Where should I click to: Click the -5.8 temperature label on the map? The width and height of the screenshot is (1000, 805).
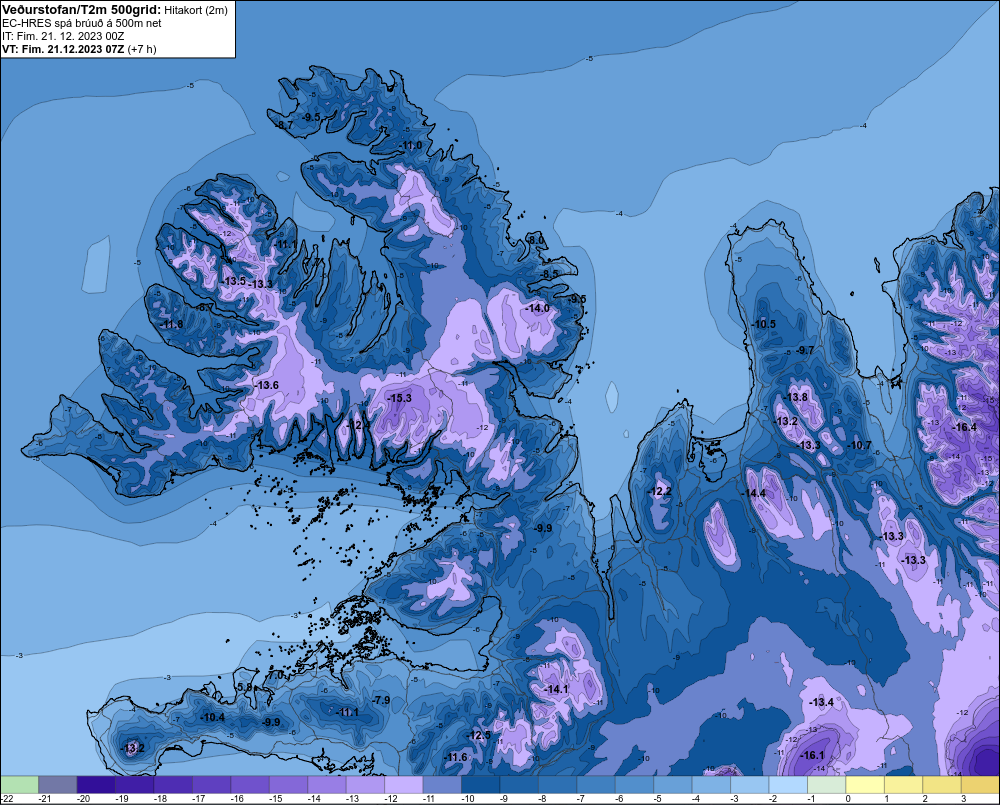(244, 688)
